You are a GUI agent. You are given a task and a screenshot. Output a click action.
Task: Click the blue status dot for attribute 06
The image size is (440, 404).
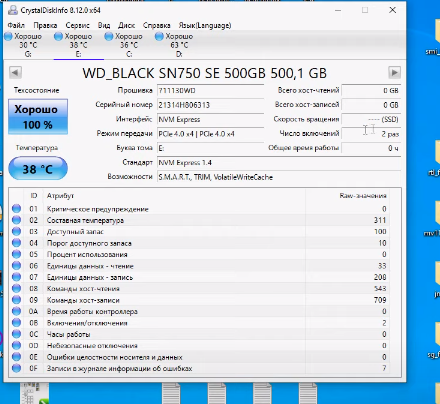16,266
